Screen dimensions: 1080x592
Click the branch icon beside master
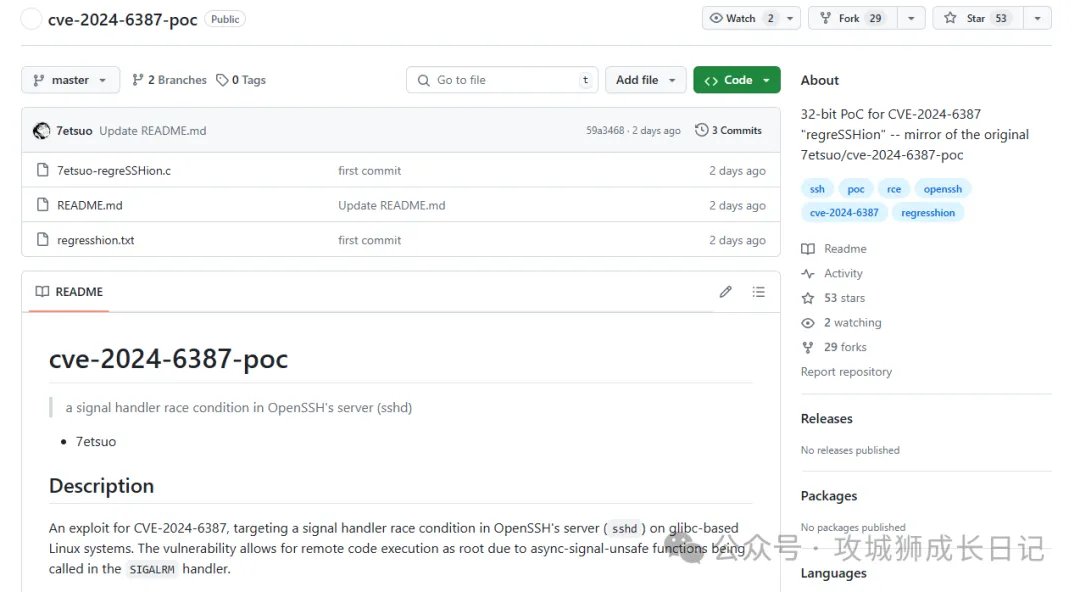39,80
